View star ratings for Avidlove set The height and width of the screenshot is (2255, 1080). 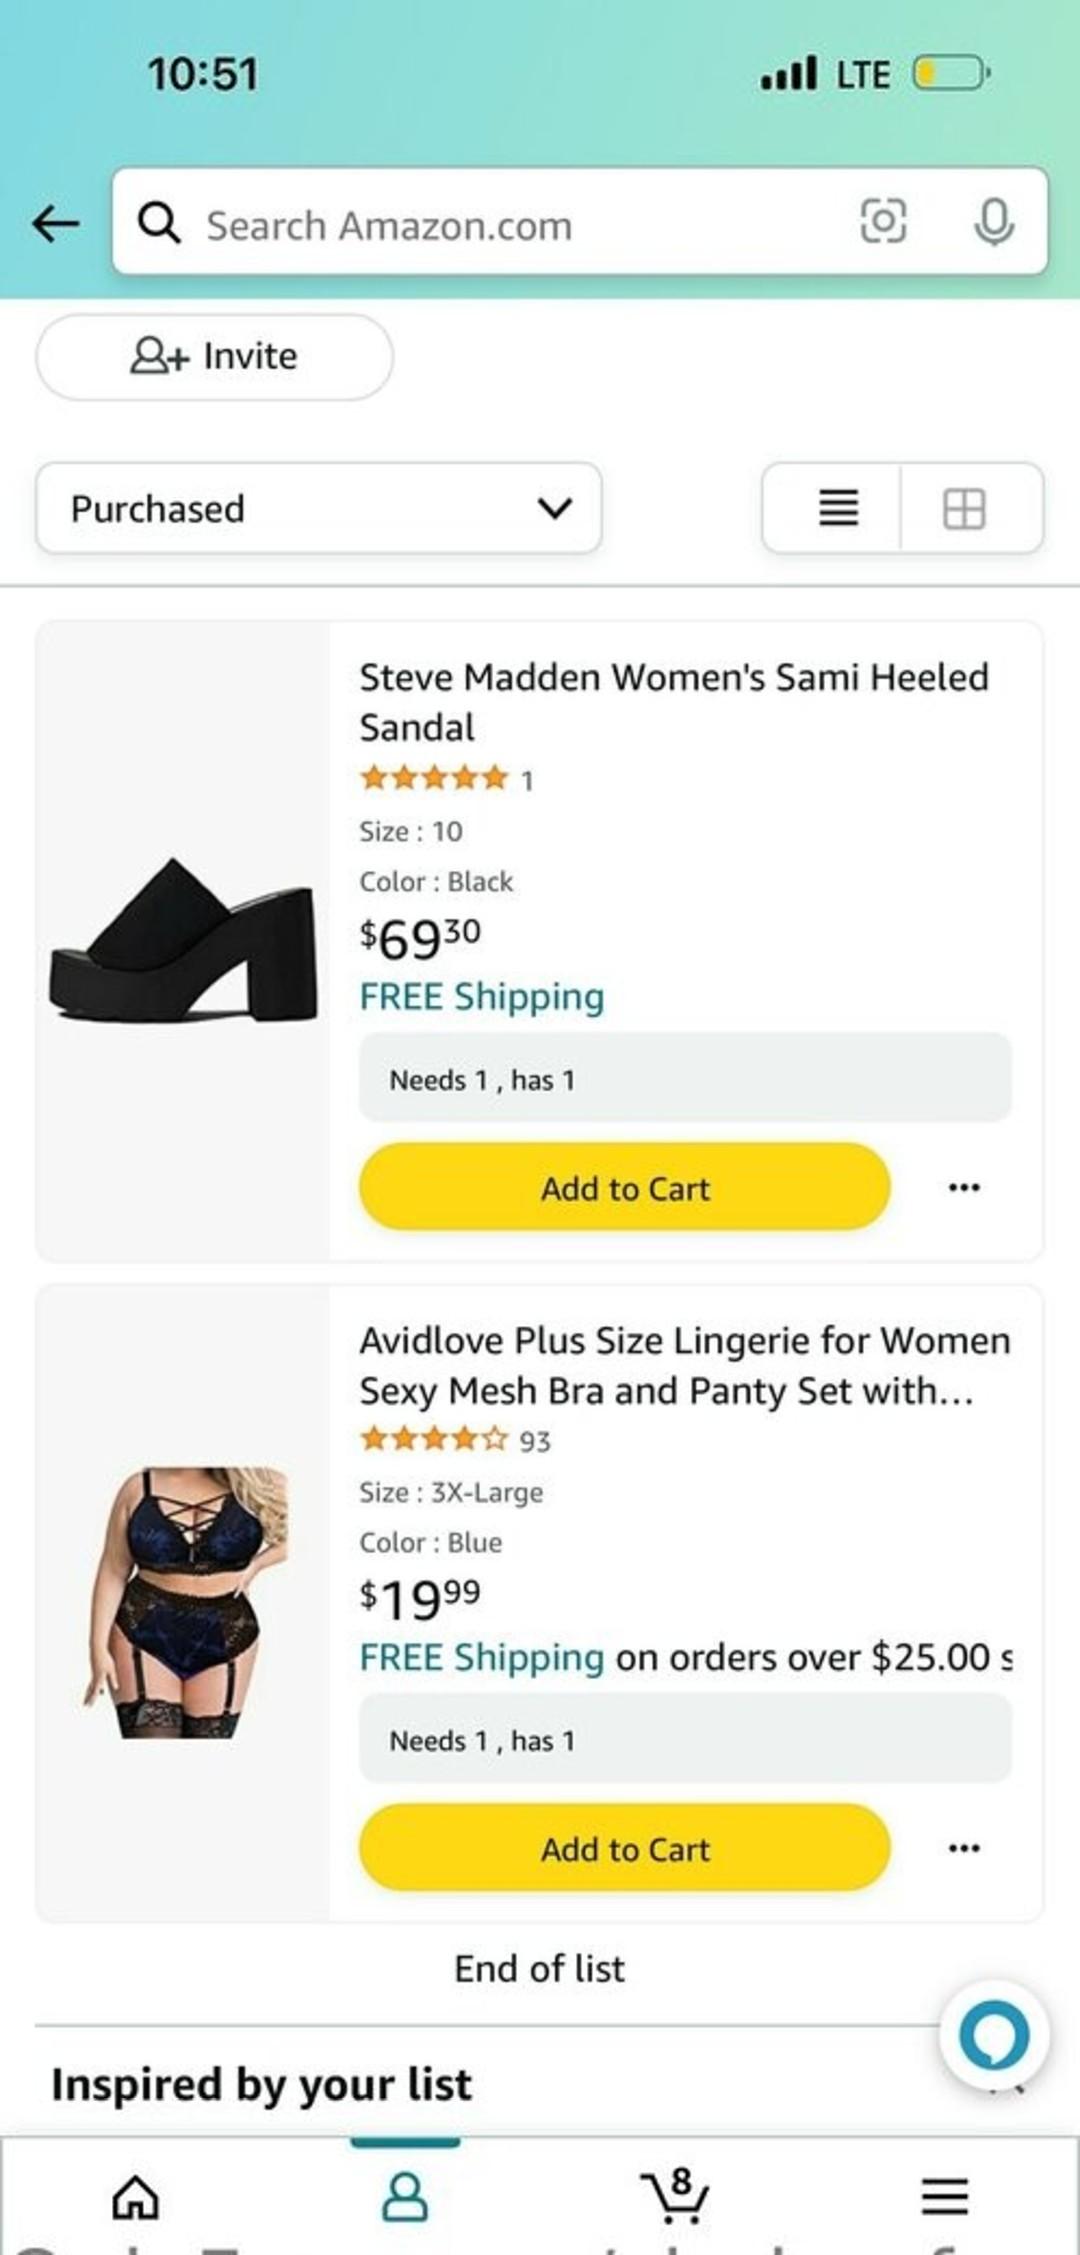(435, 1440)
